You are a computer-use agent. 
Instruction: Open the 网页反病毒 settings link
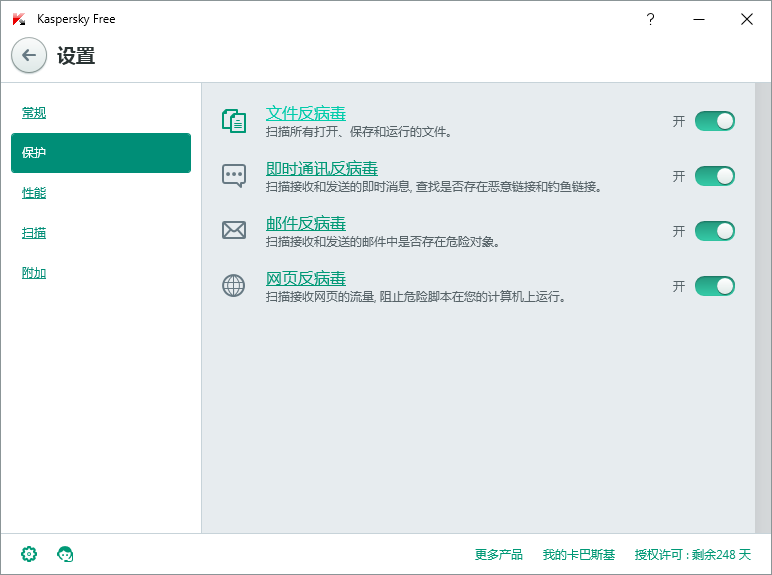305,278
